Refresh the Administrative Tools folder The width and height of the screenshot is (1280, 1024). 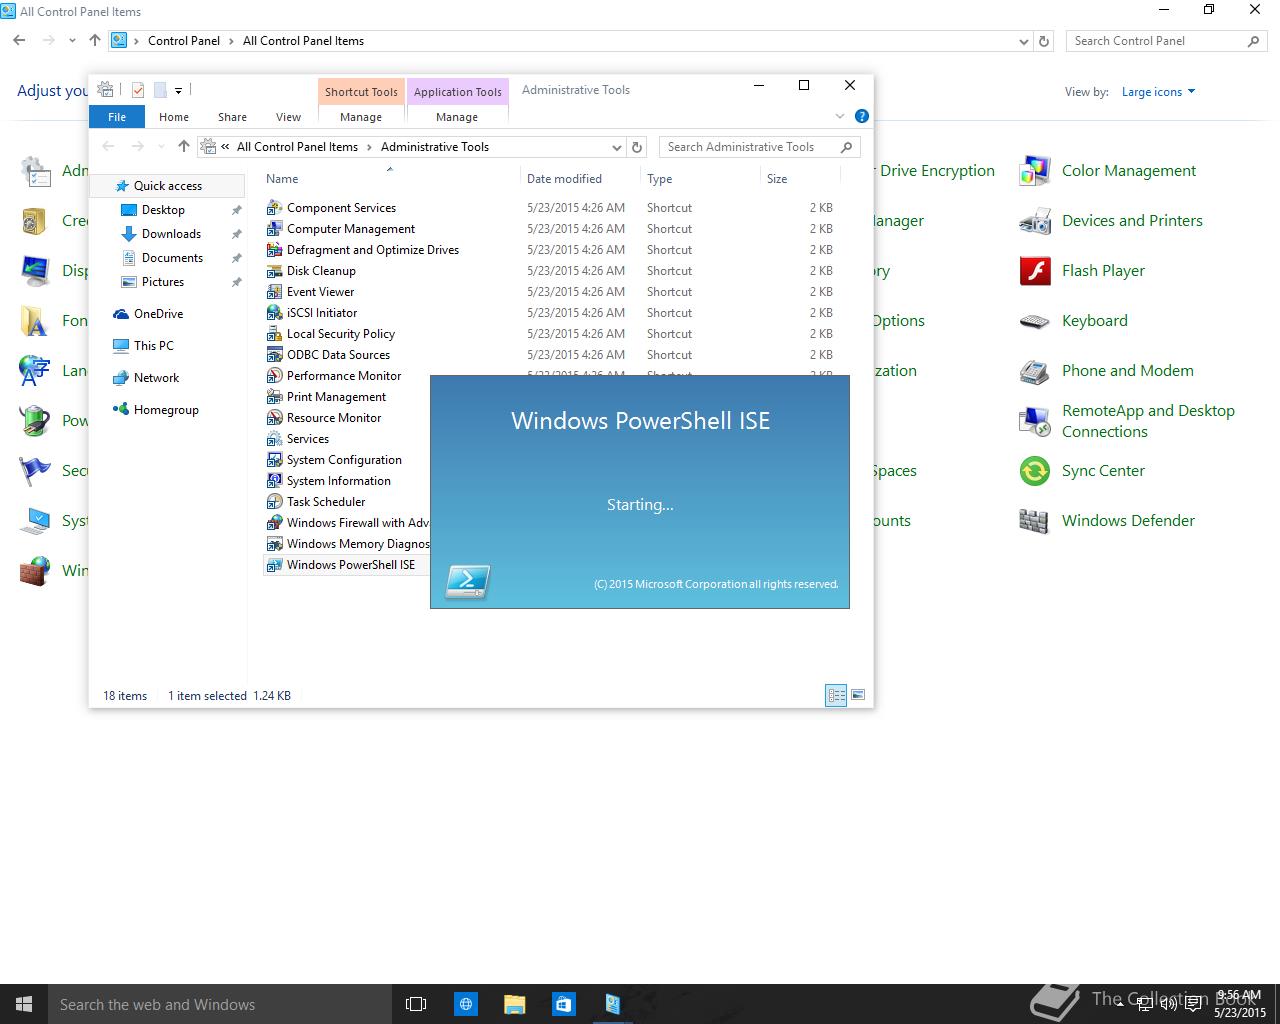pyautogui.click(x=637, y=147)
